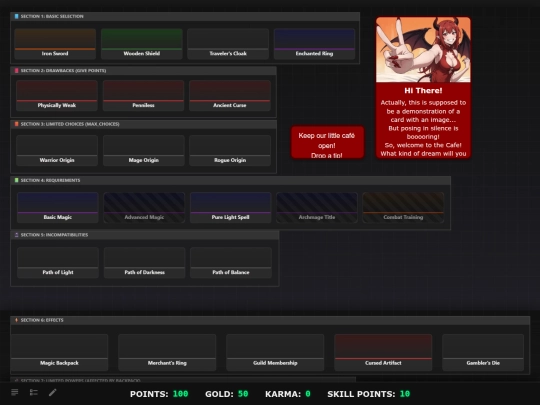The width and height of the screenshot is (540, 405).
Task: Click the "Hi There!" card heading
Action: click(423, 91)
